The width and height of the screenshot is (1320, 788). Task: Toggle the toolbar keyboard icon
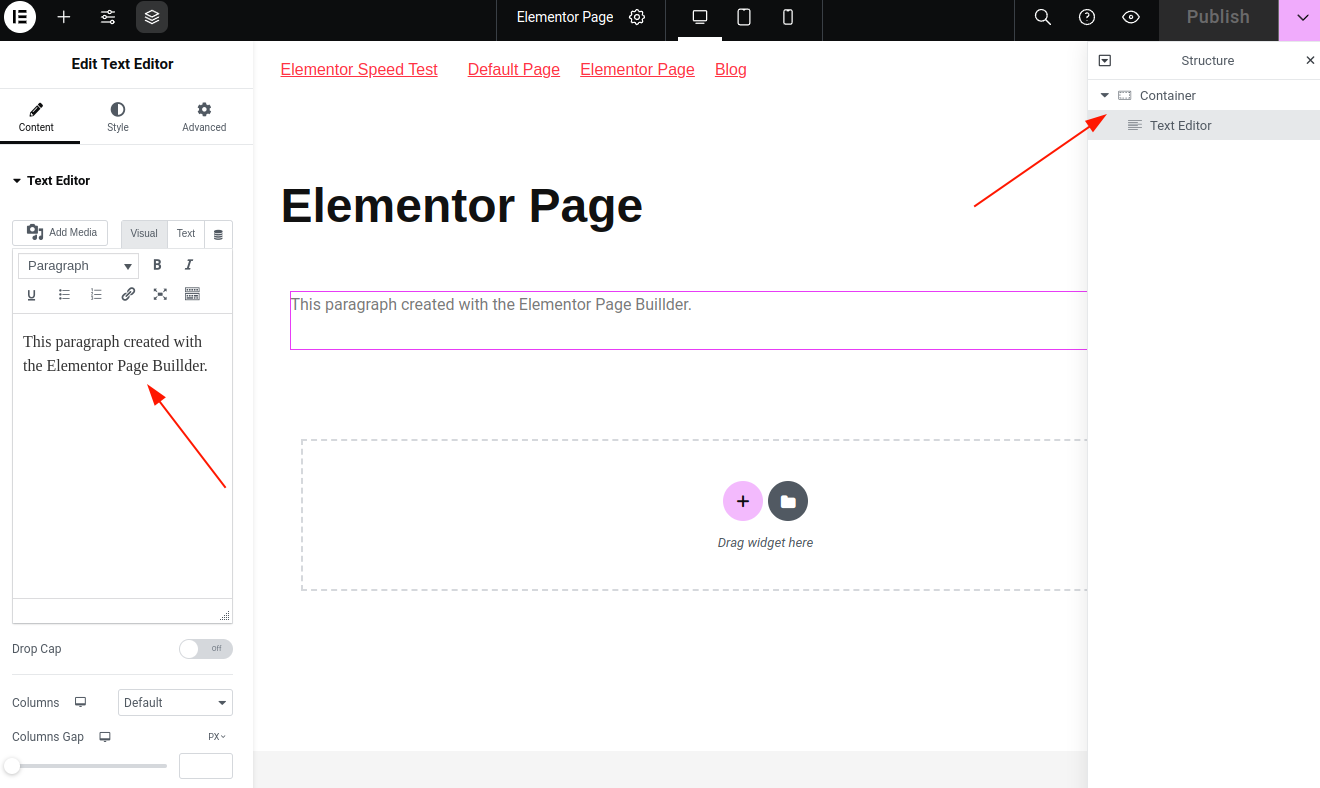192,294
